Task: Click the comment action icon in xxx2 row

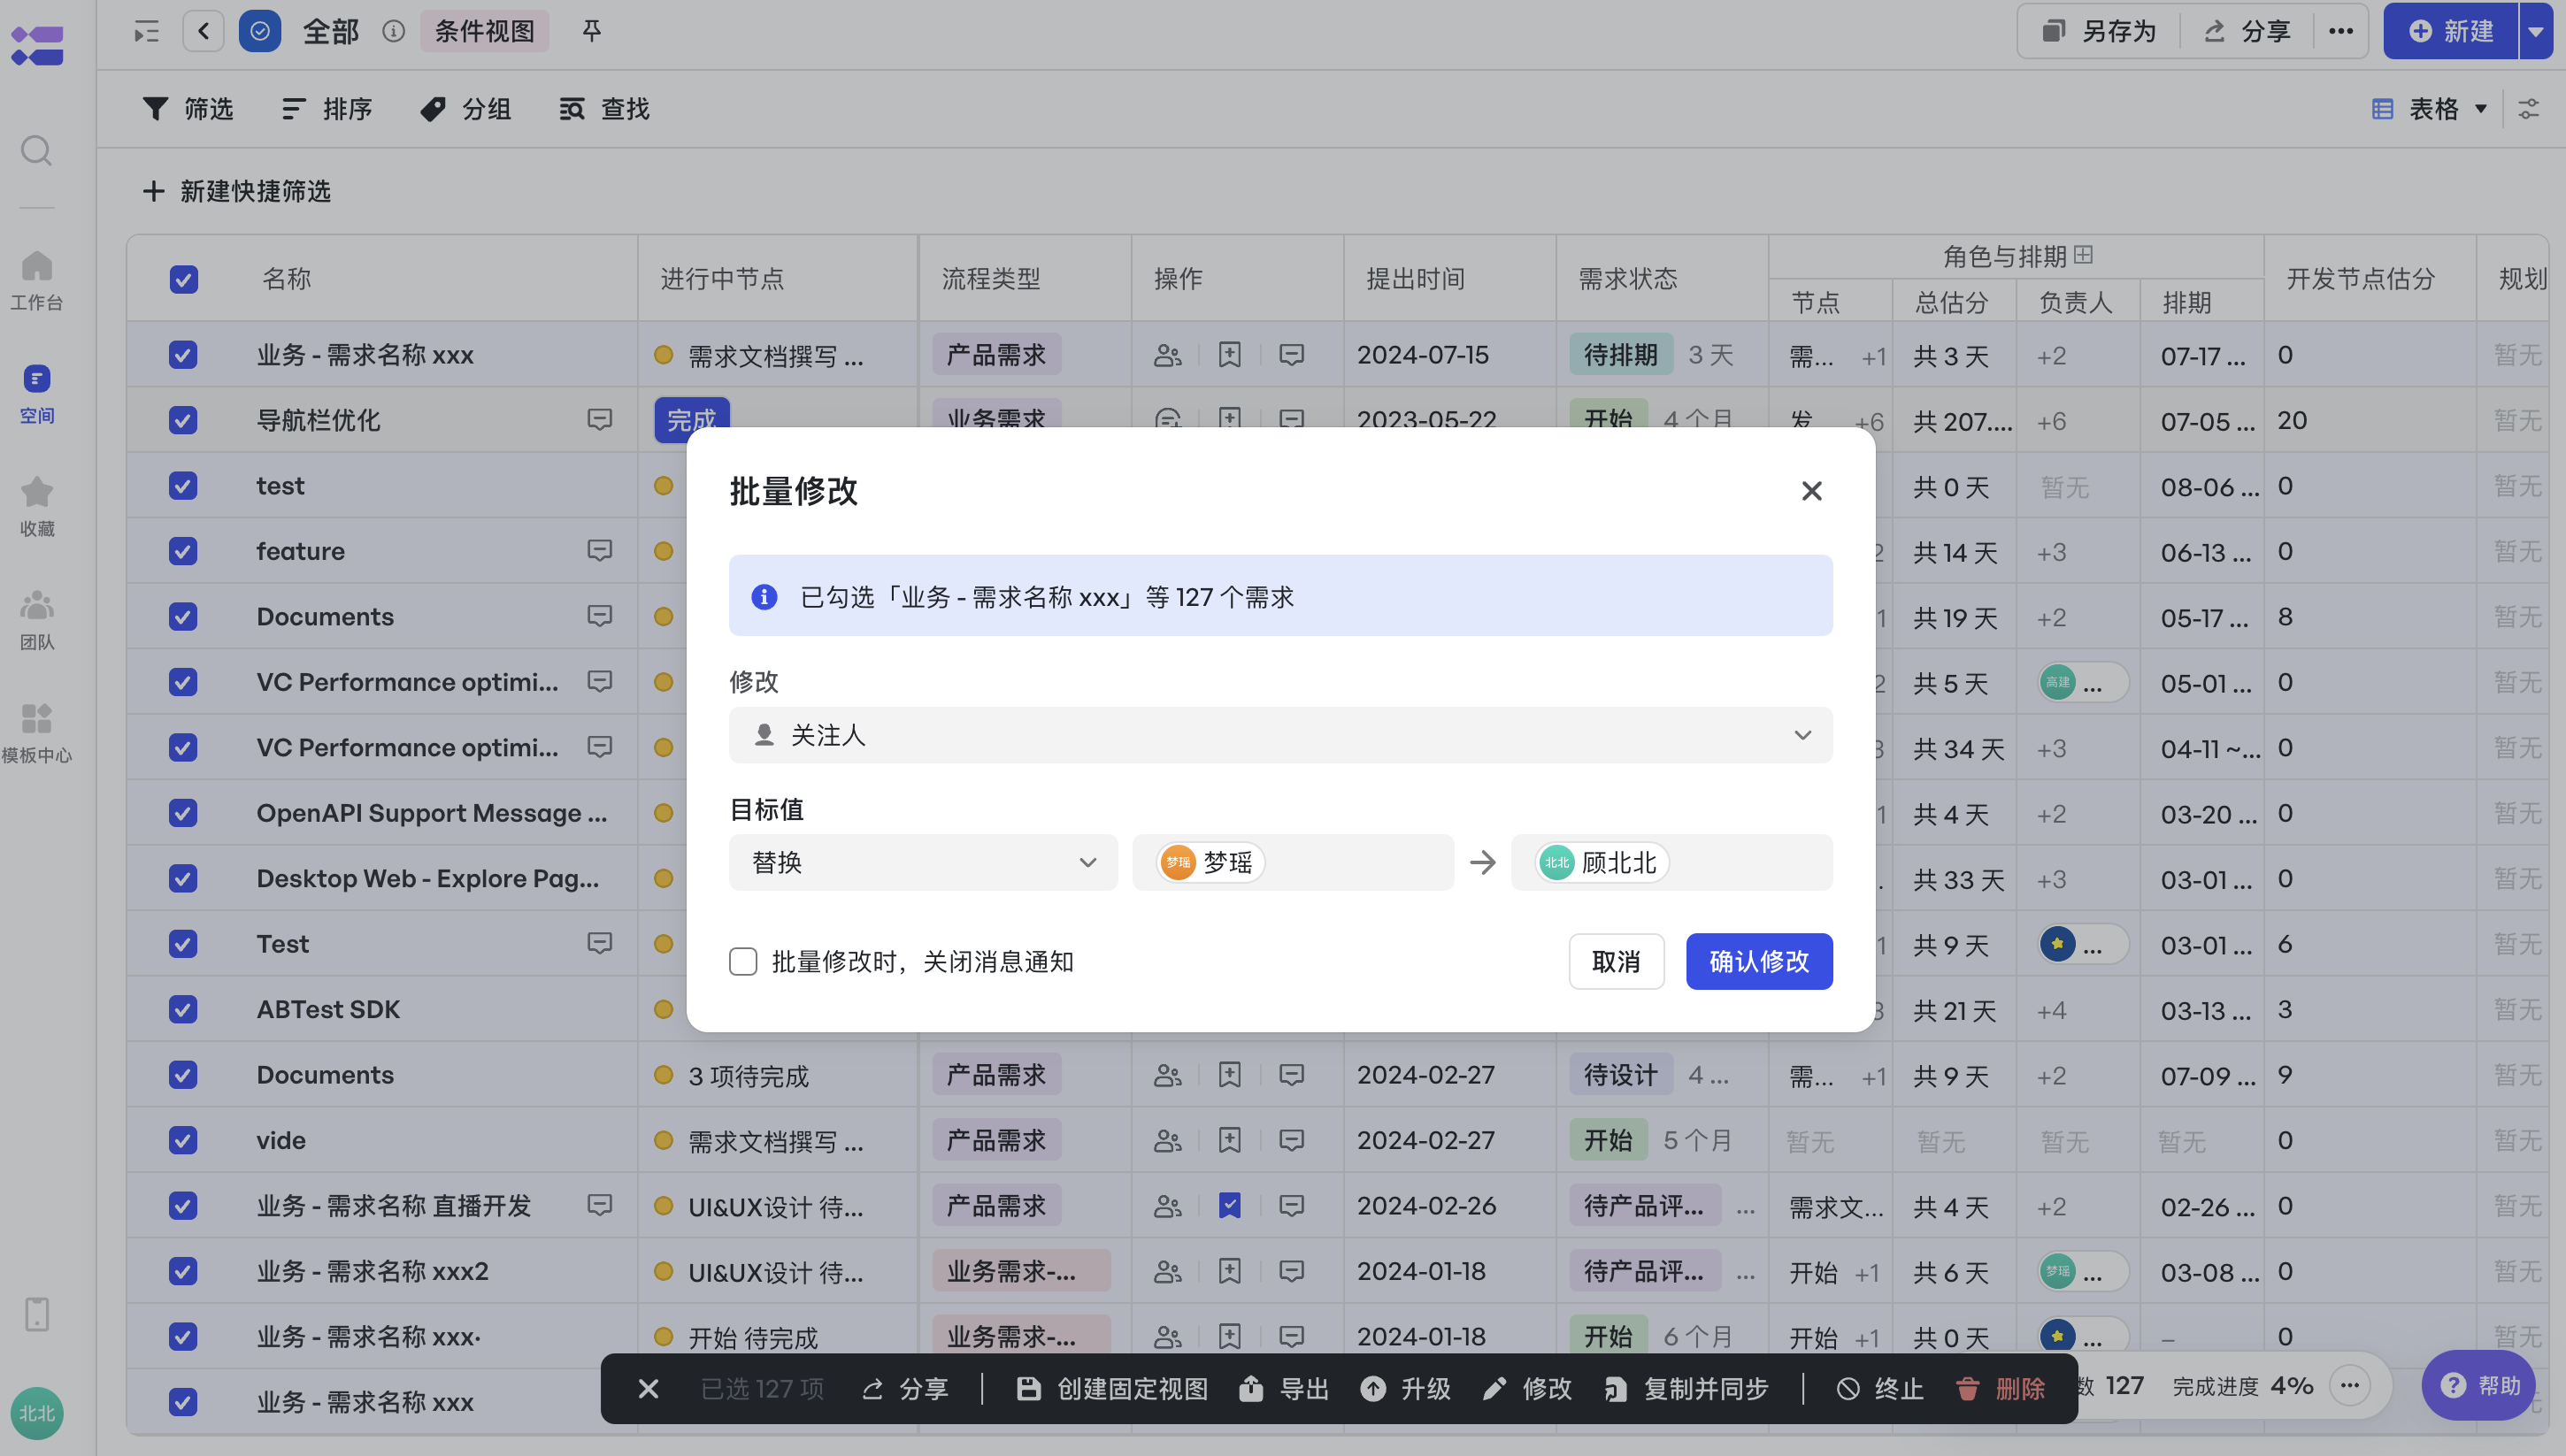Action: [1292, 1271]
